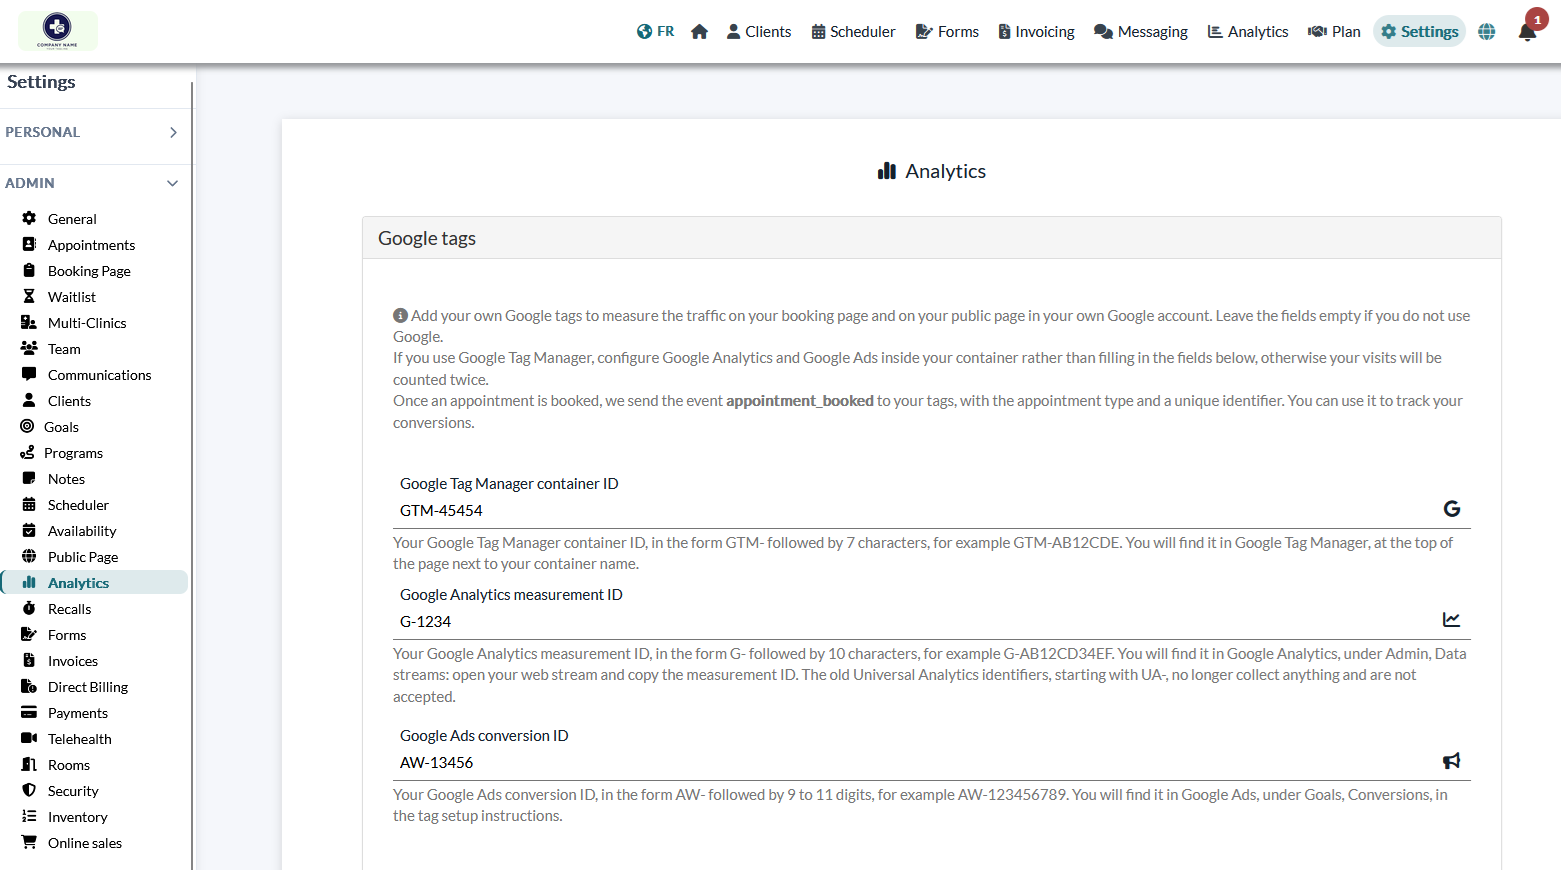1561x870 pixels.
Task: Open Scheduler calendar icon in sidebar
Action: pyautogui.click(x=29, y=504)
